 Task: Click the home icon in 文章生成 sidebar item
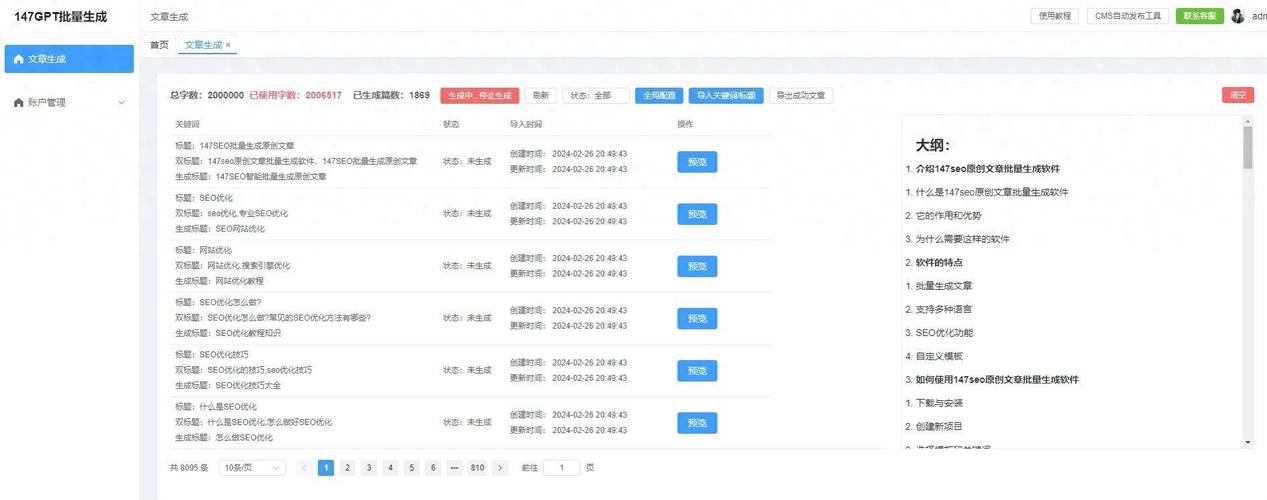[19, 59]
